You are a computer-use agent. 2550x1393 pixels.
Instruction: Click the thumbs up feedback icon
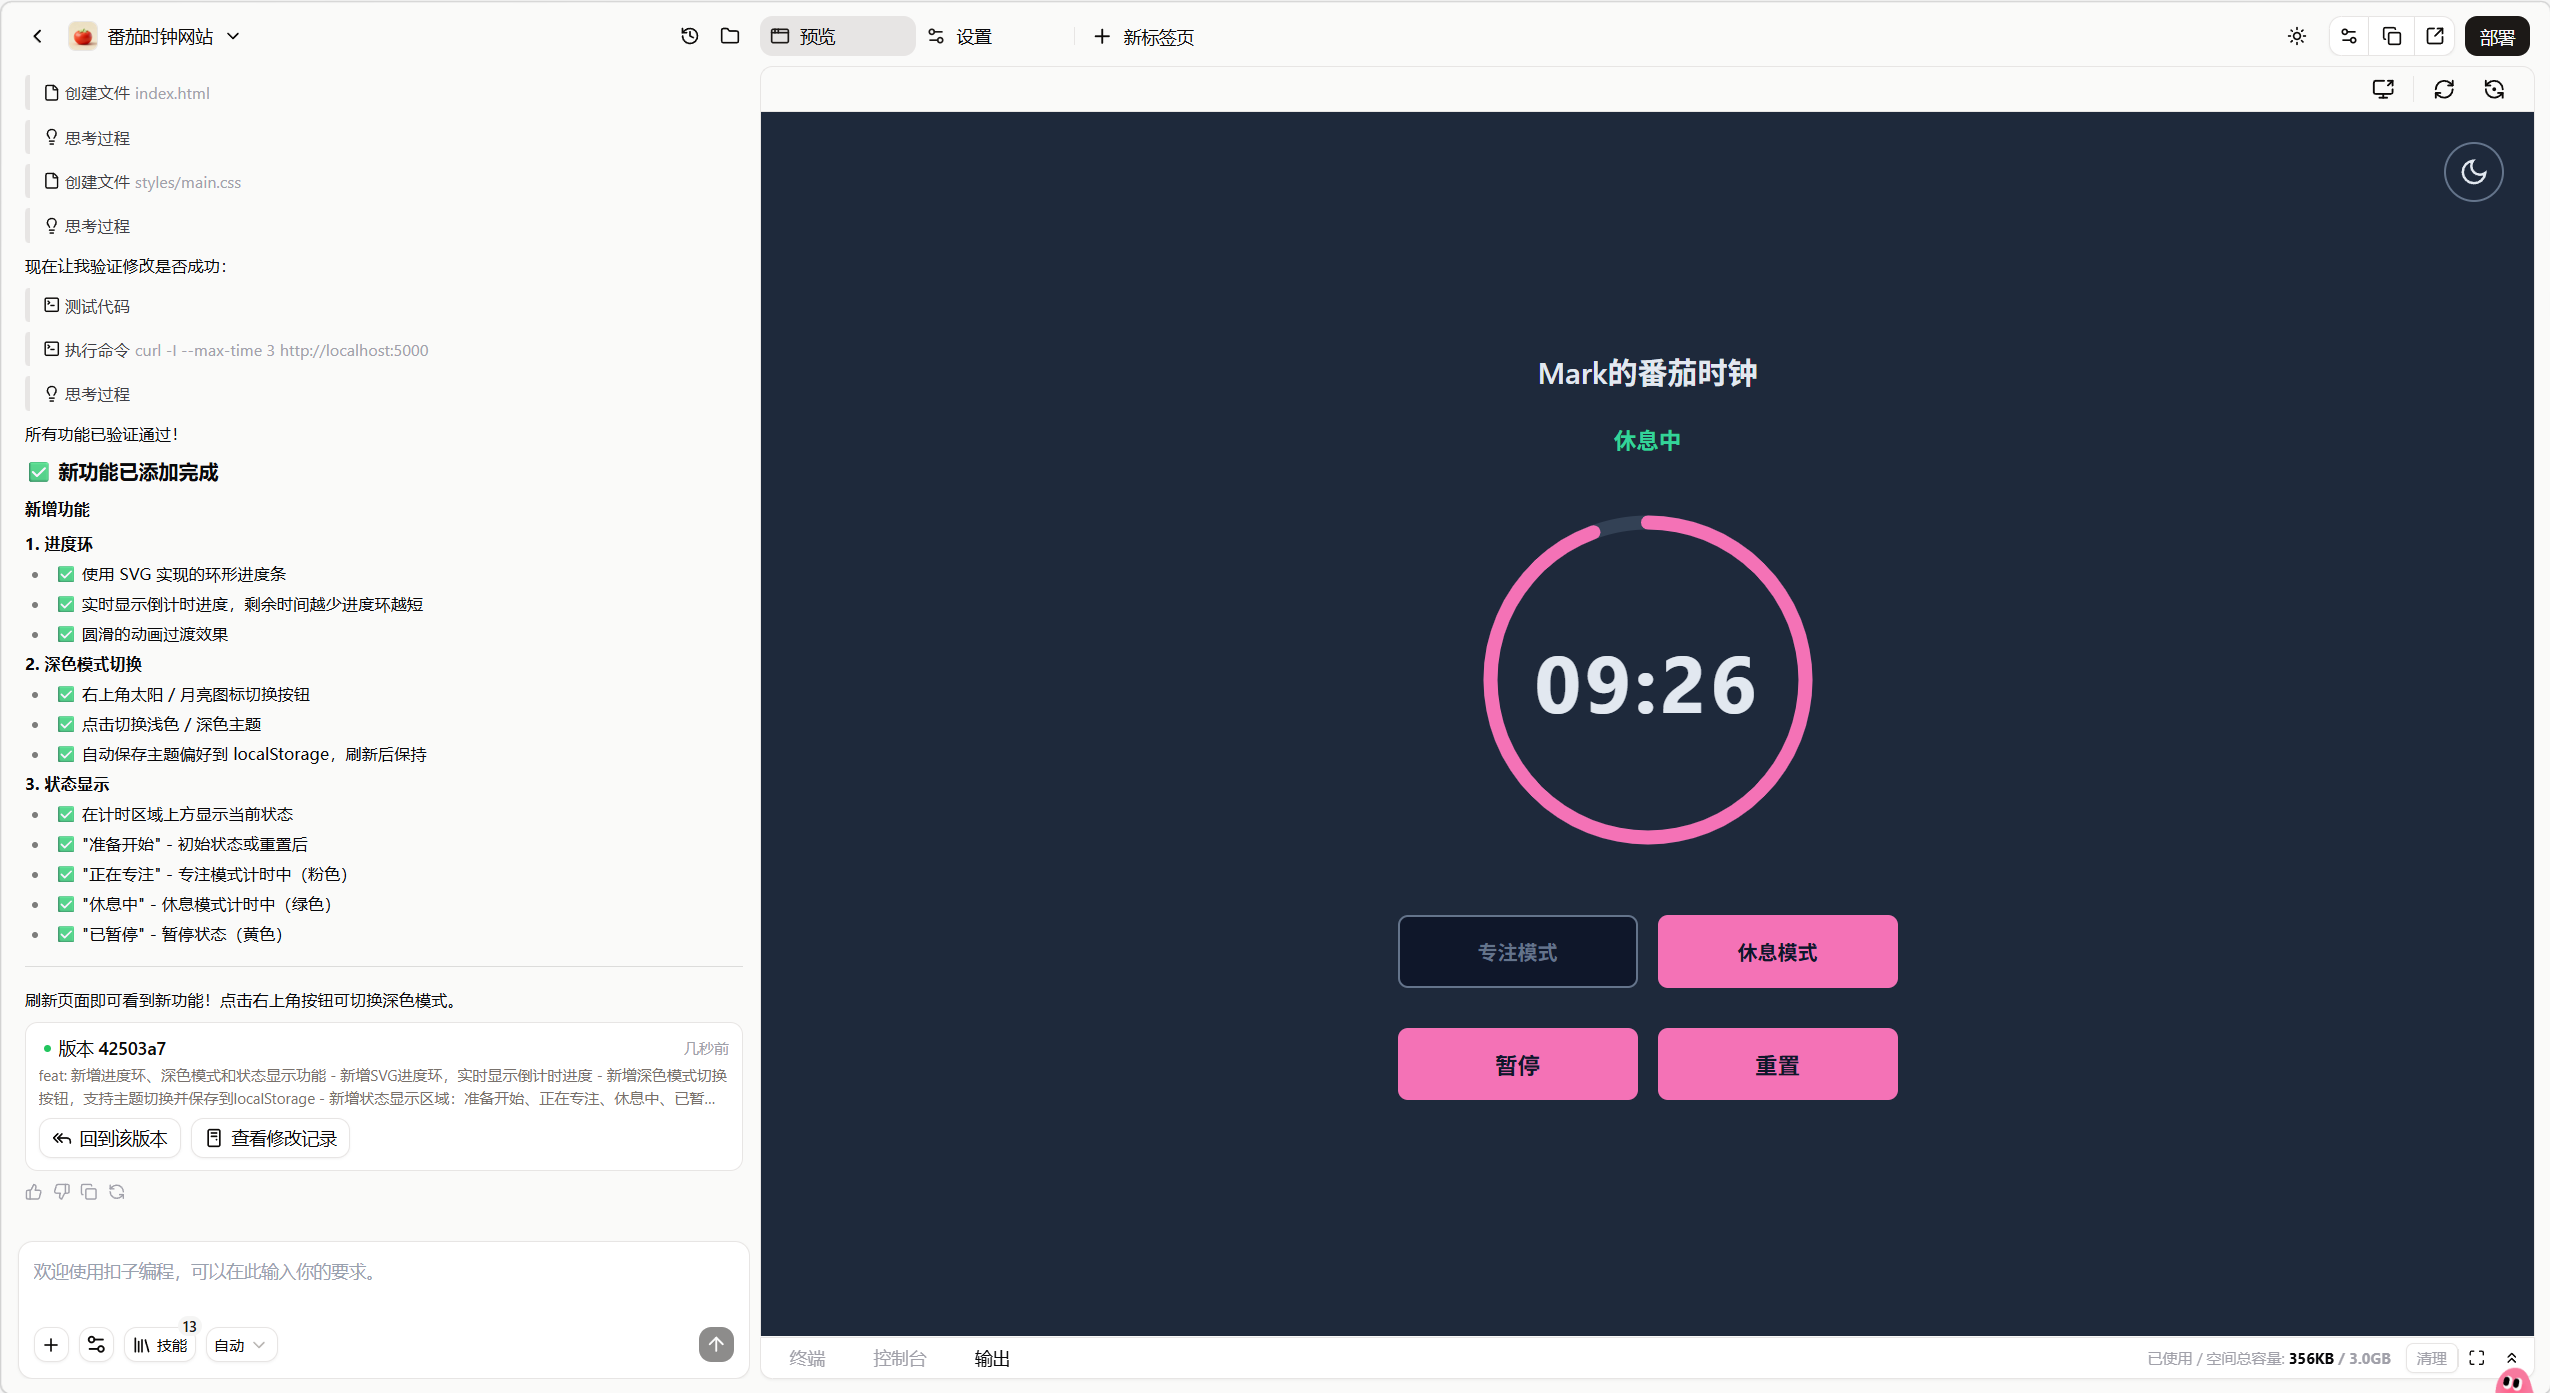[34, 1192]
